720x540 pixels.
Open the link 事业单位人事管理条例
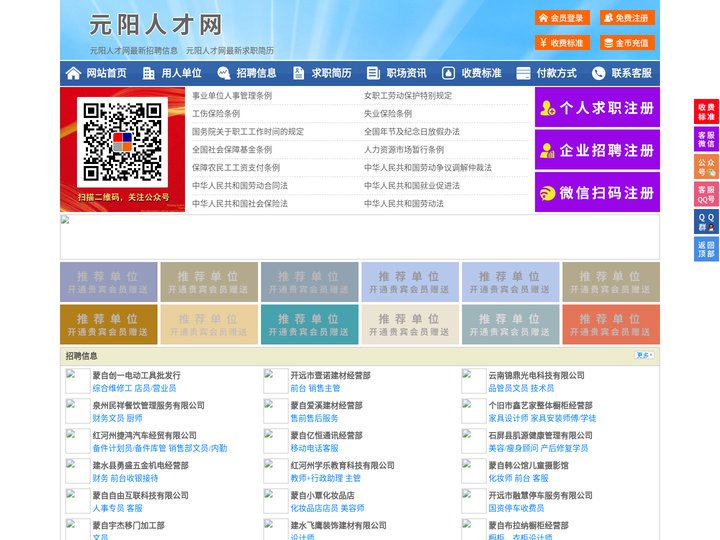tap(232, 96)
